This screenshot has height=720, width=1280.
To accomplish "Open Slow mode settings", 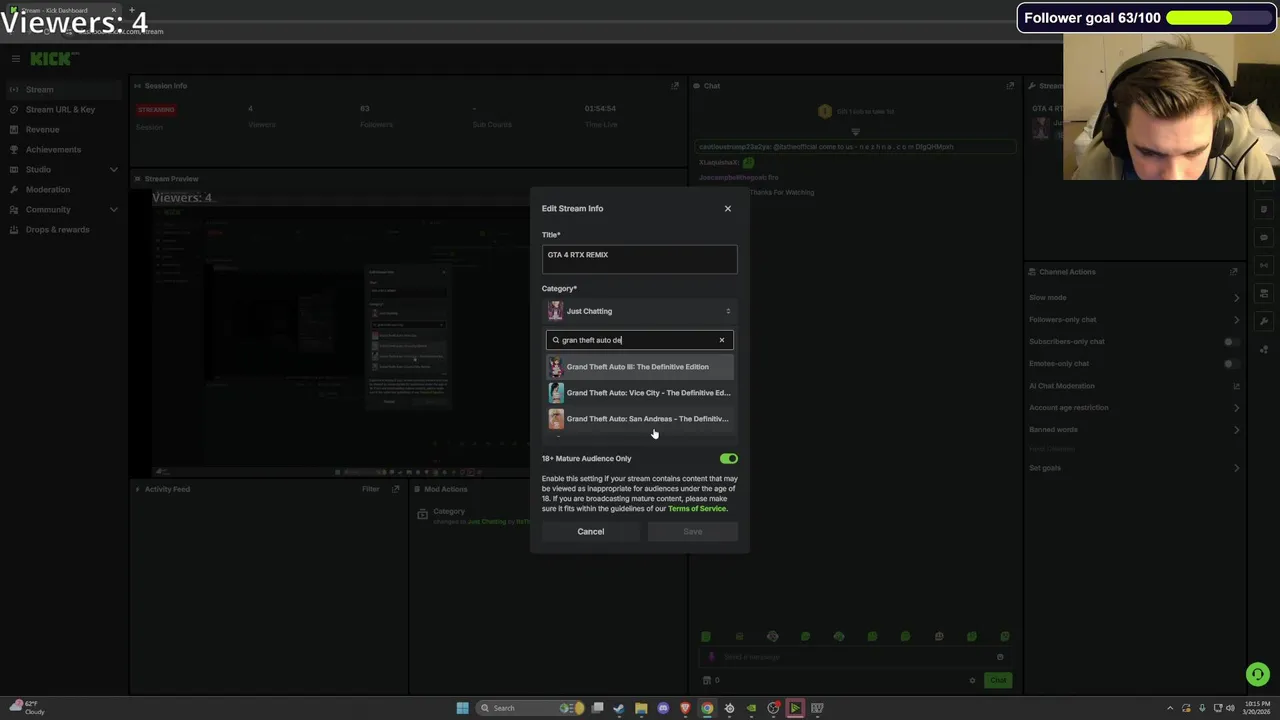I will [x=1134, y=297].
